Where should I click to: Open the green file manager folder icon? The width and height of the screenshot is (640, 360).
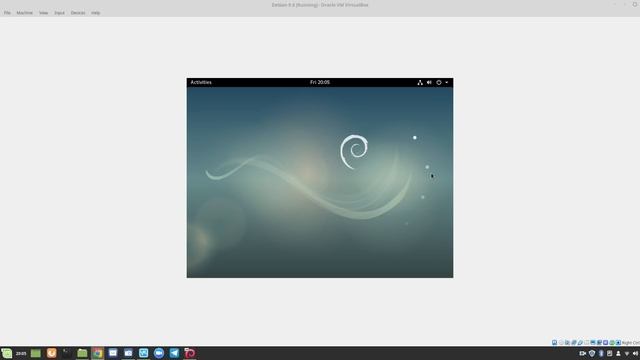pyautogui.click(x=82, y=353)
